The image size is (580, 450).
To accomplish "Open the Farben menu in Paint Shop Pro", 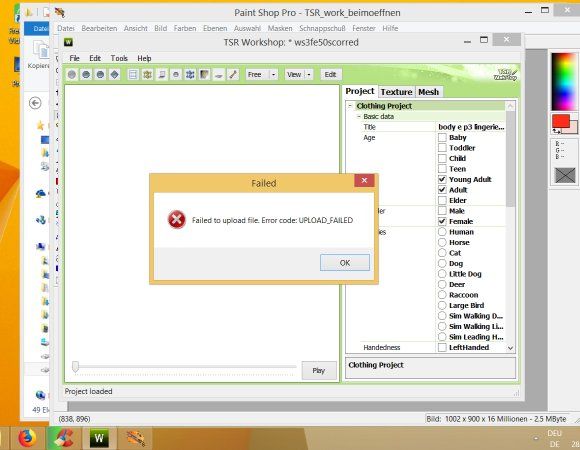I will click(x=185, y=28).
